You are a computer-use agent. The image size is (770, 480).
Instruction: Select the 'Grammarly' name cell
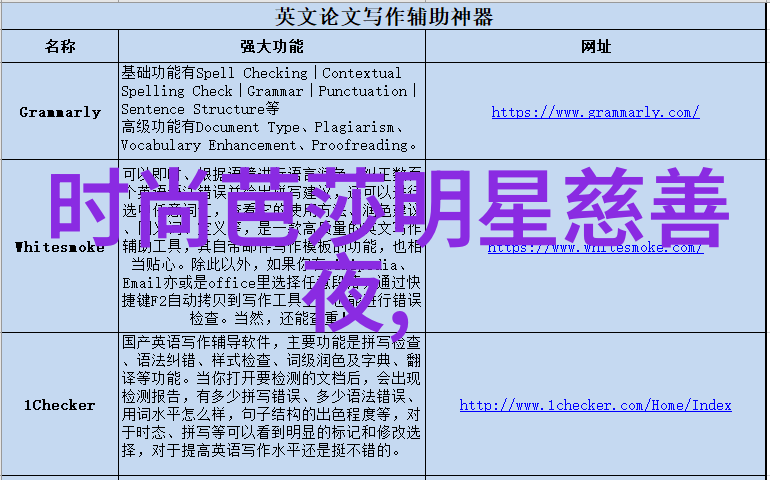(60, 111)
